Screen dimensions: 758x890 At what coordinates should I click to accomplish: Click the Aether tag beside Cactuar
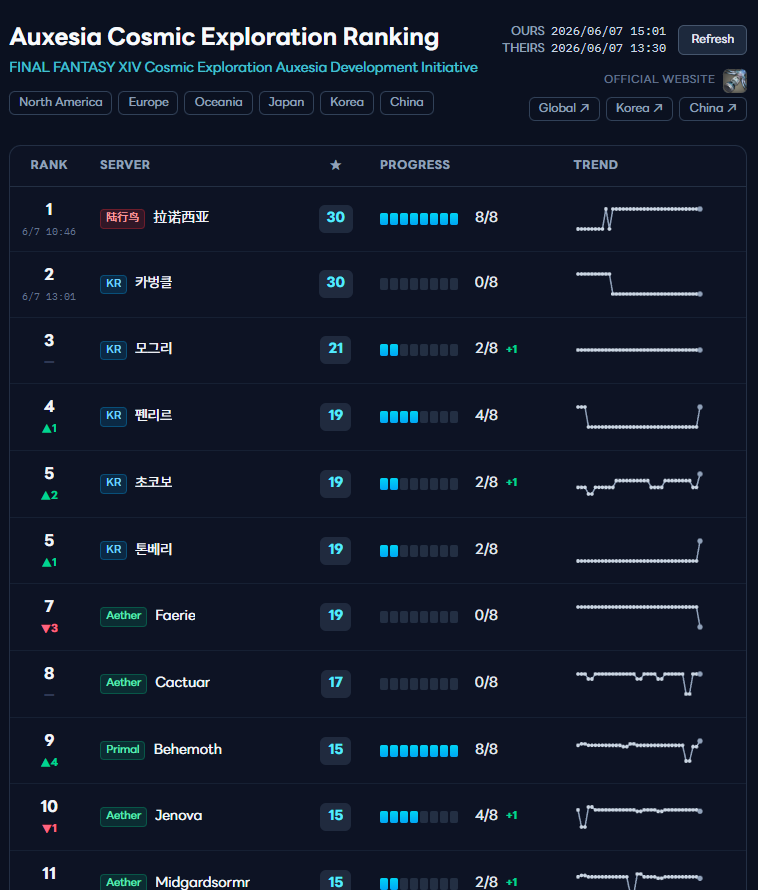tap(123, 683)
